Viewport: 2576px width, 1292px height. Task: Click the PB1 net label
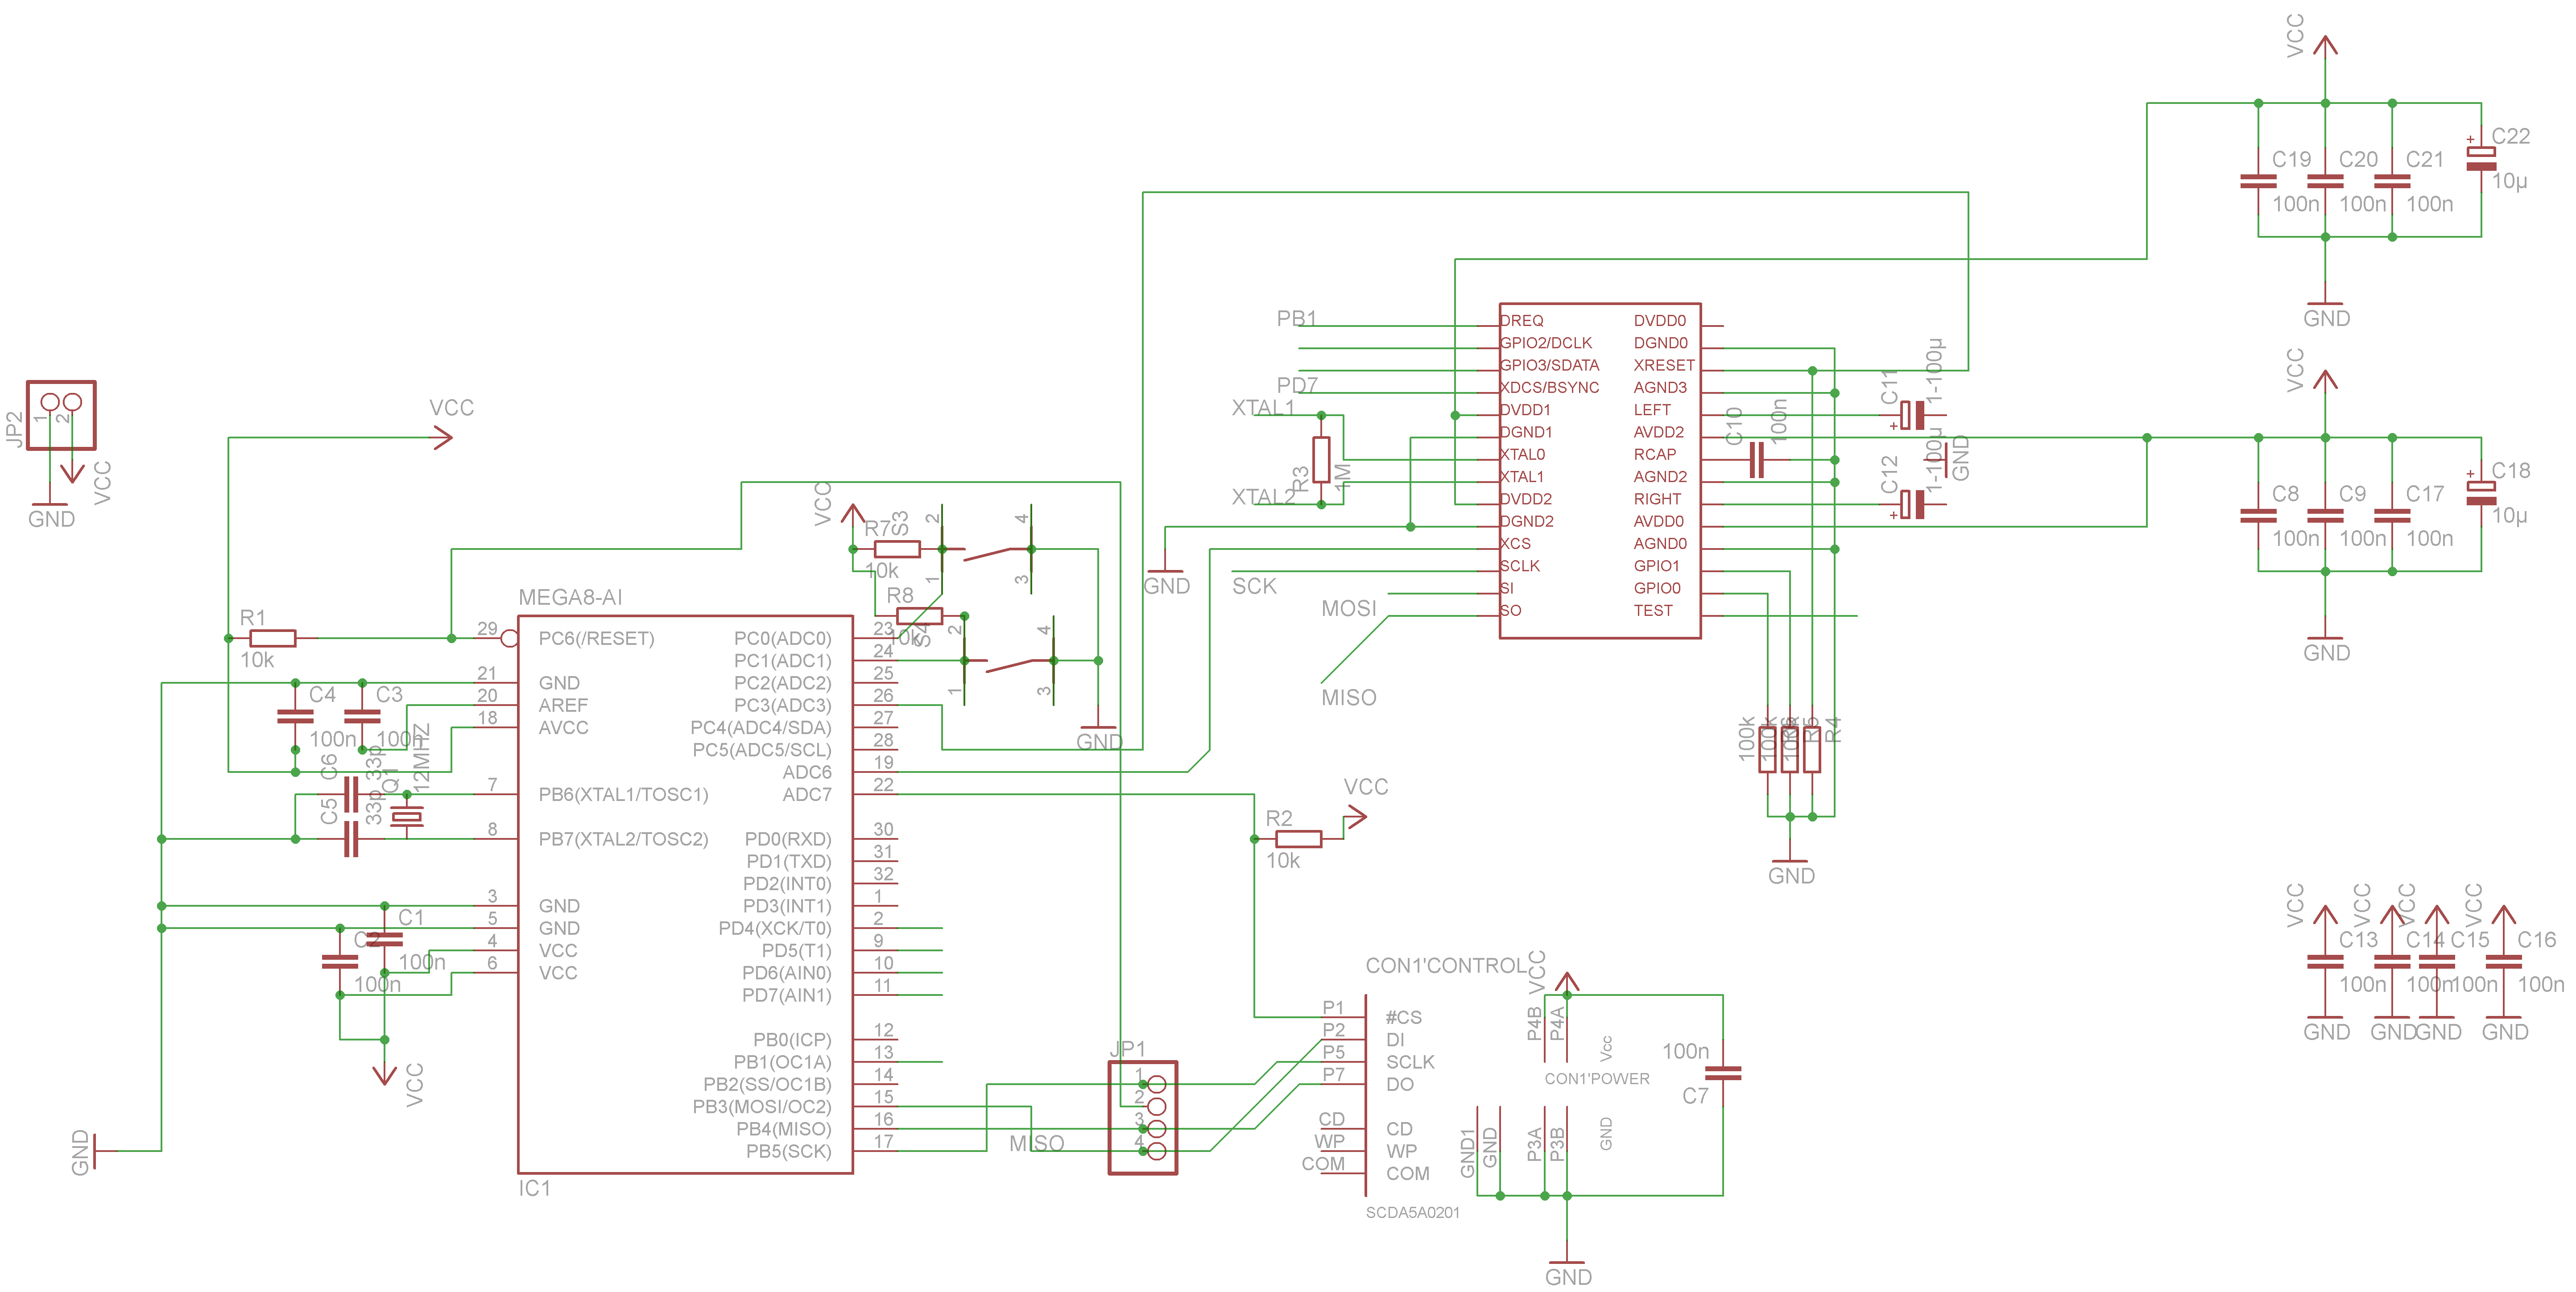[x=1297, y=318]
